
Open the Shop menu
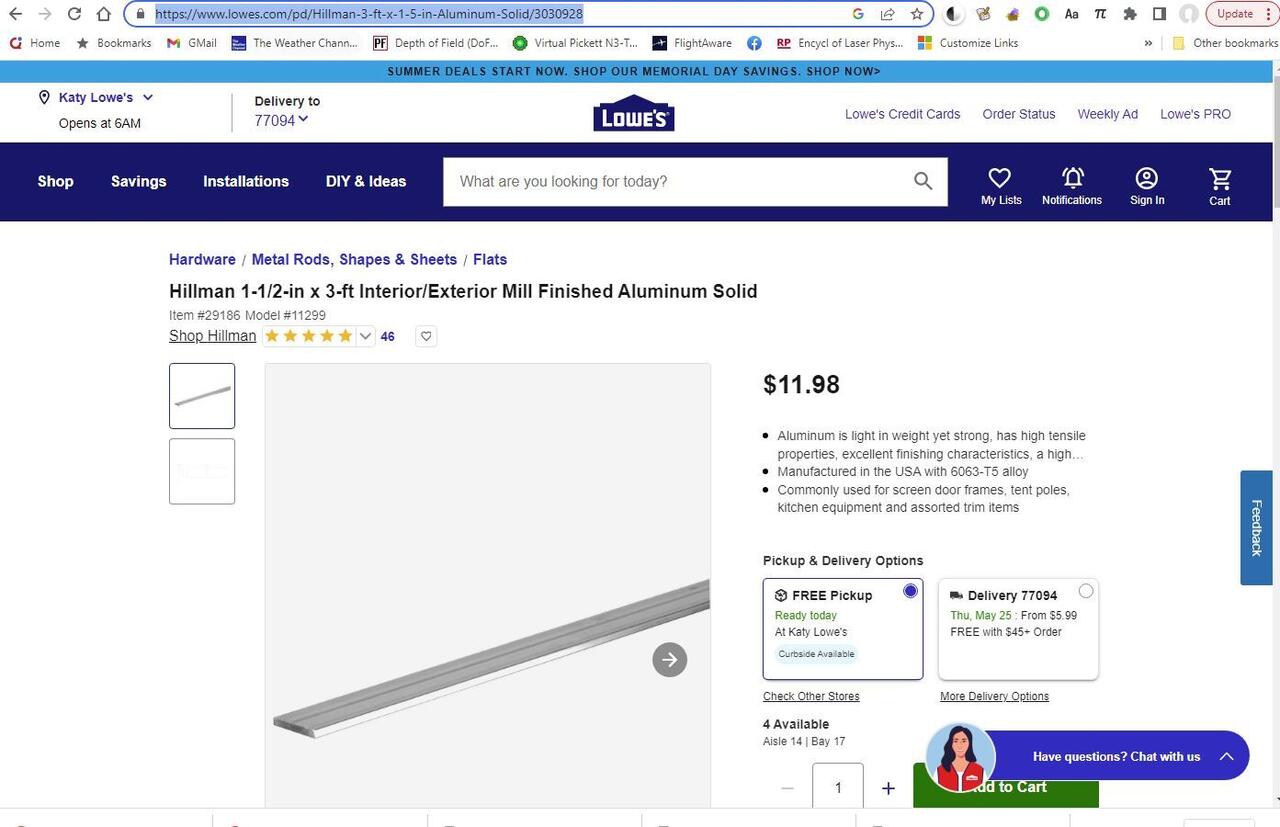(56, 181)
